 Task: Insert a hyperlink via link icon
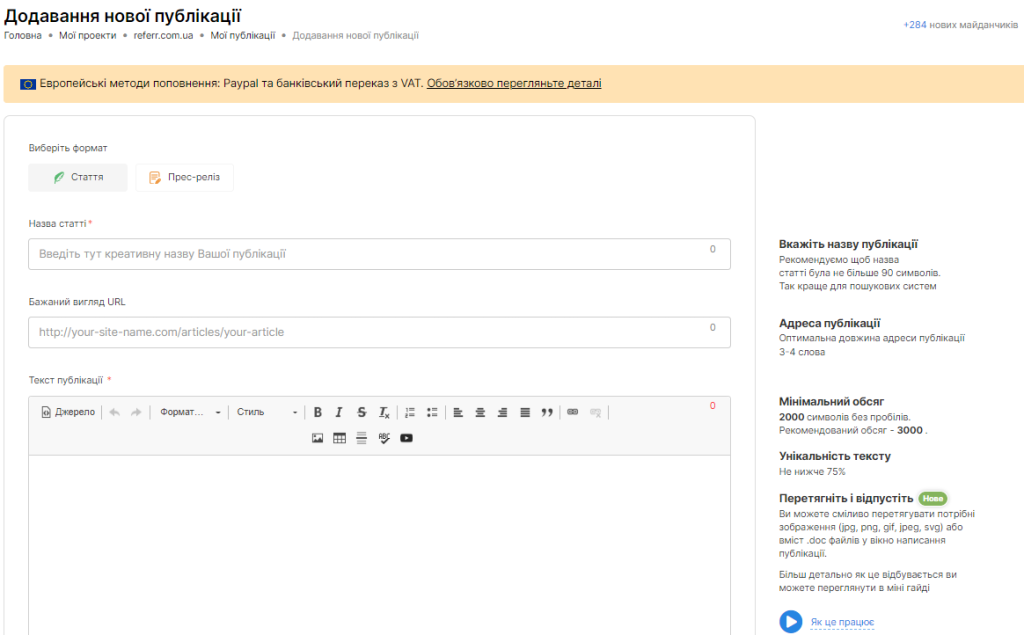tap(573, 412)
